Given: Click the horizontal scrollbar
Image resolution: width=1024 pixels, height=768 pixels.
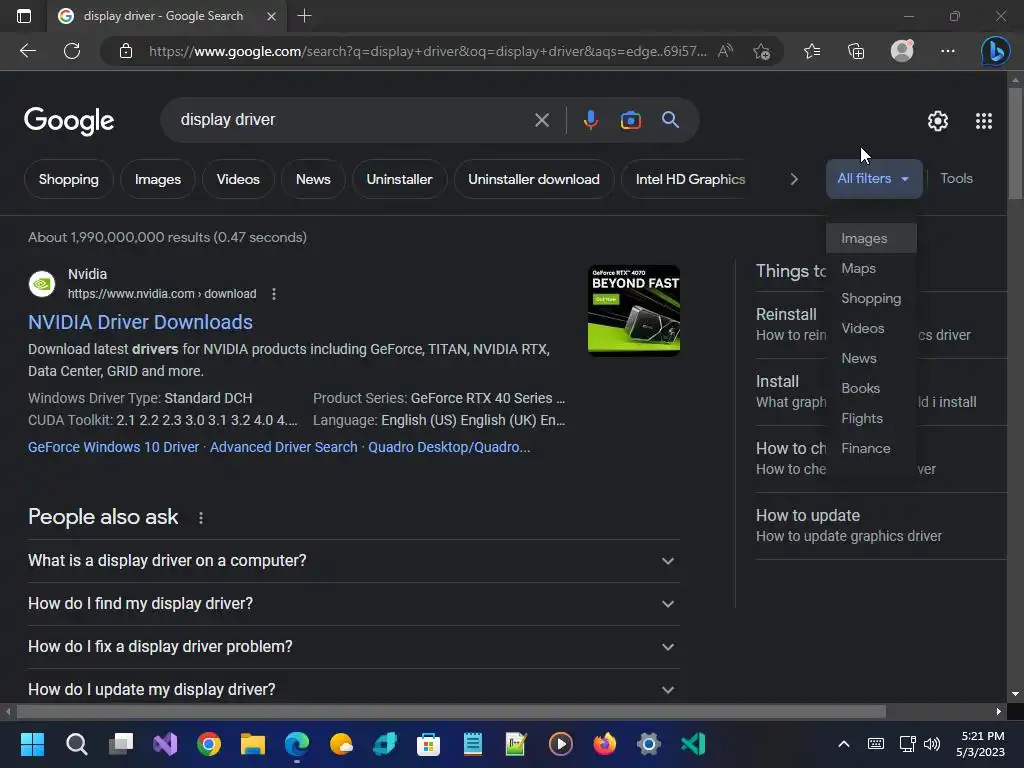Looking at the screenshot, I should pos(451,711).
